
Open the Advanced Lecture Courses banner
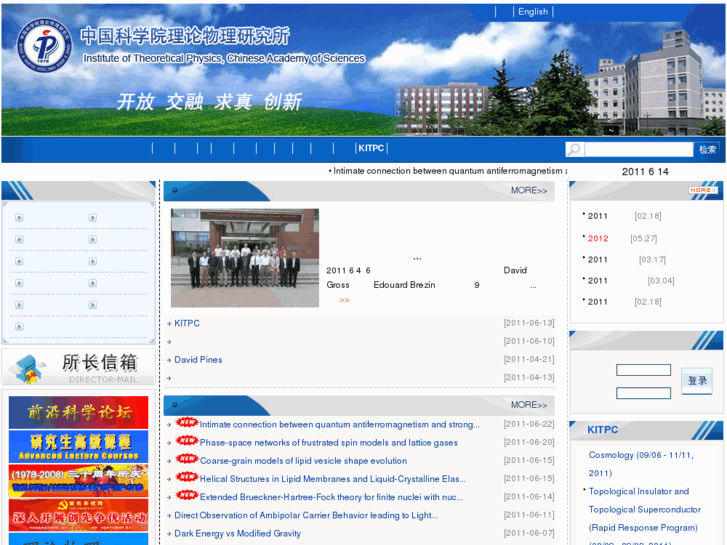click(x=78, y=447)
